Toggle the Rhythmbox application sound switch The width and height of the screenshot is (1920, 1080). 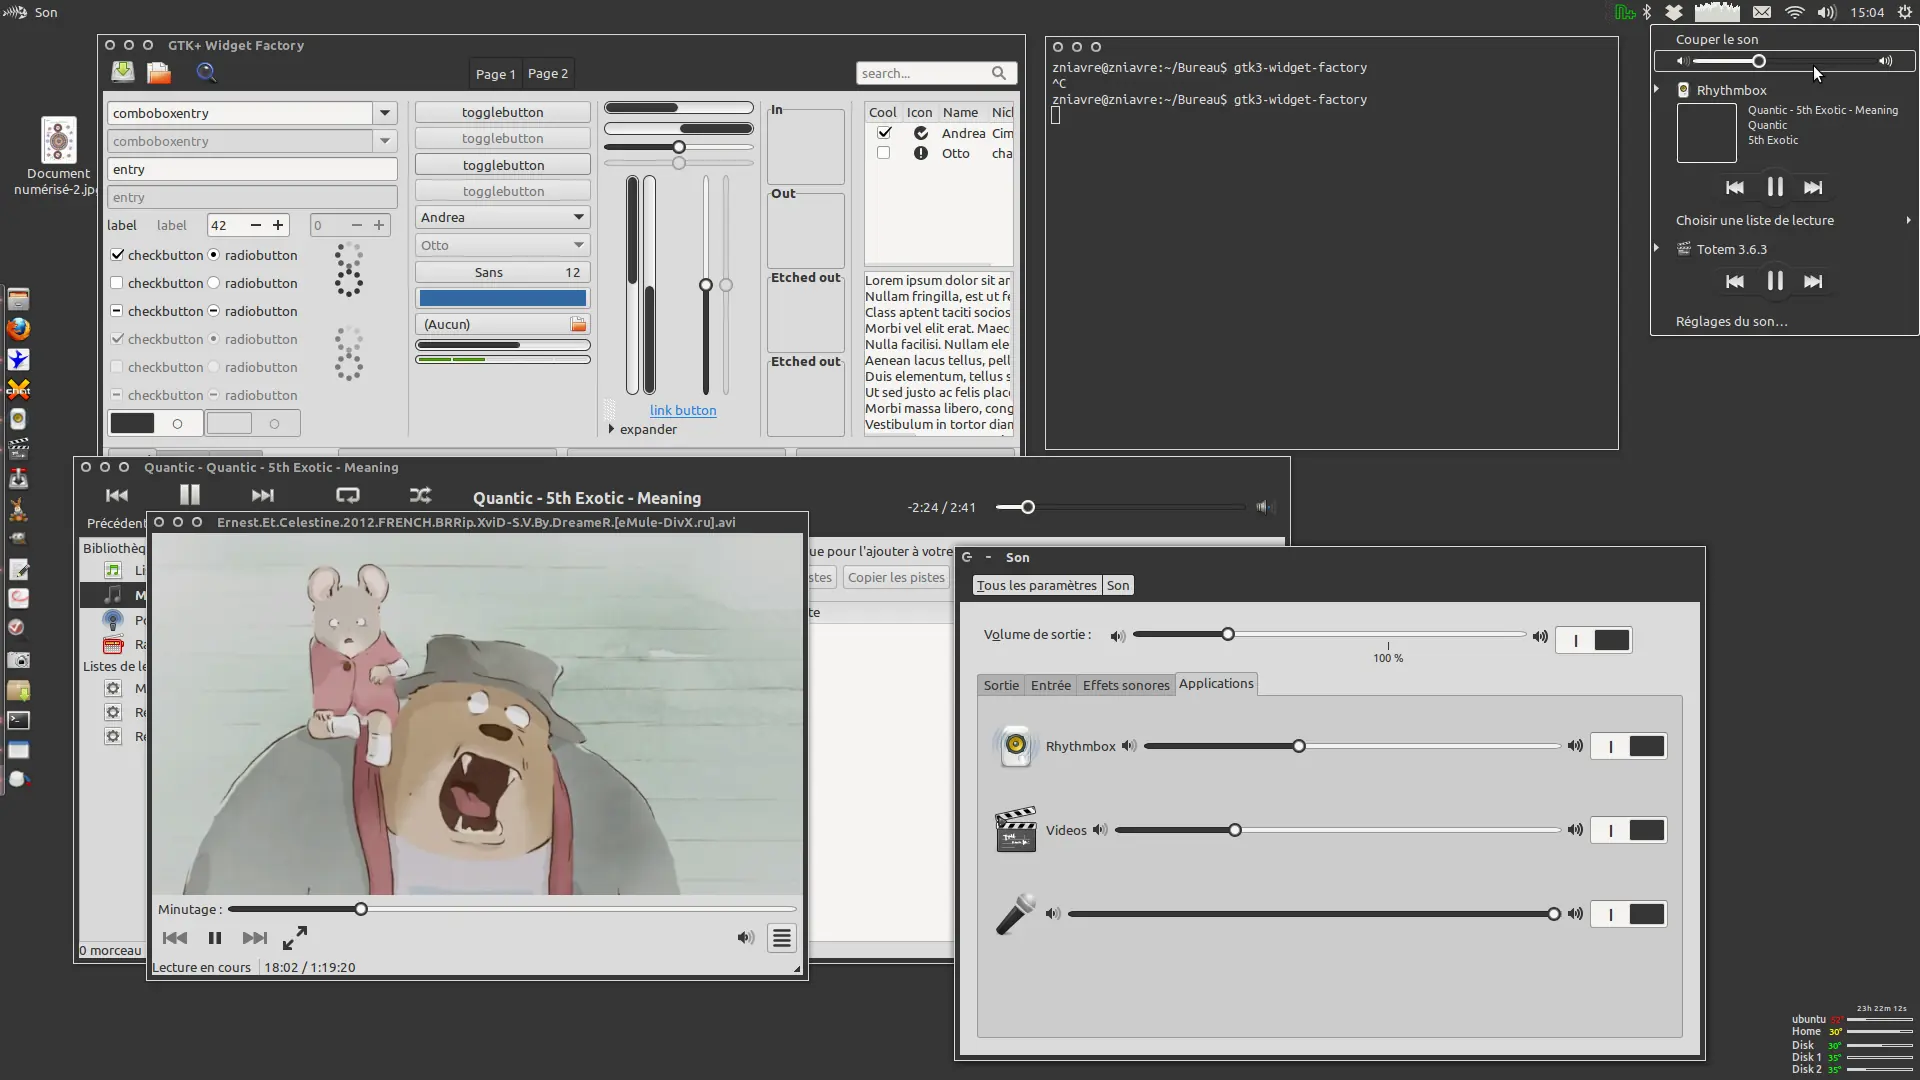pos(1629,746)
